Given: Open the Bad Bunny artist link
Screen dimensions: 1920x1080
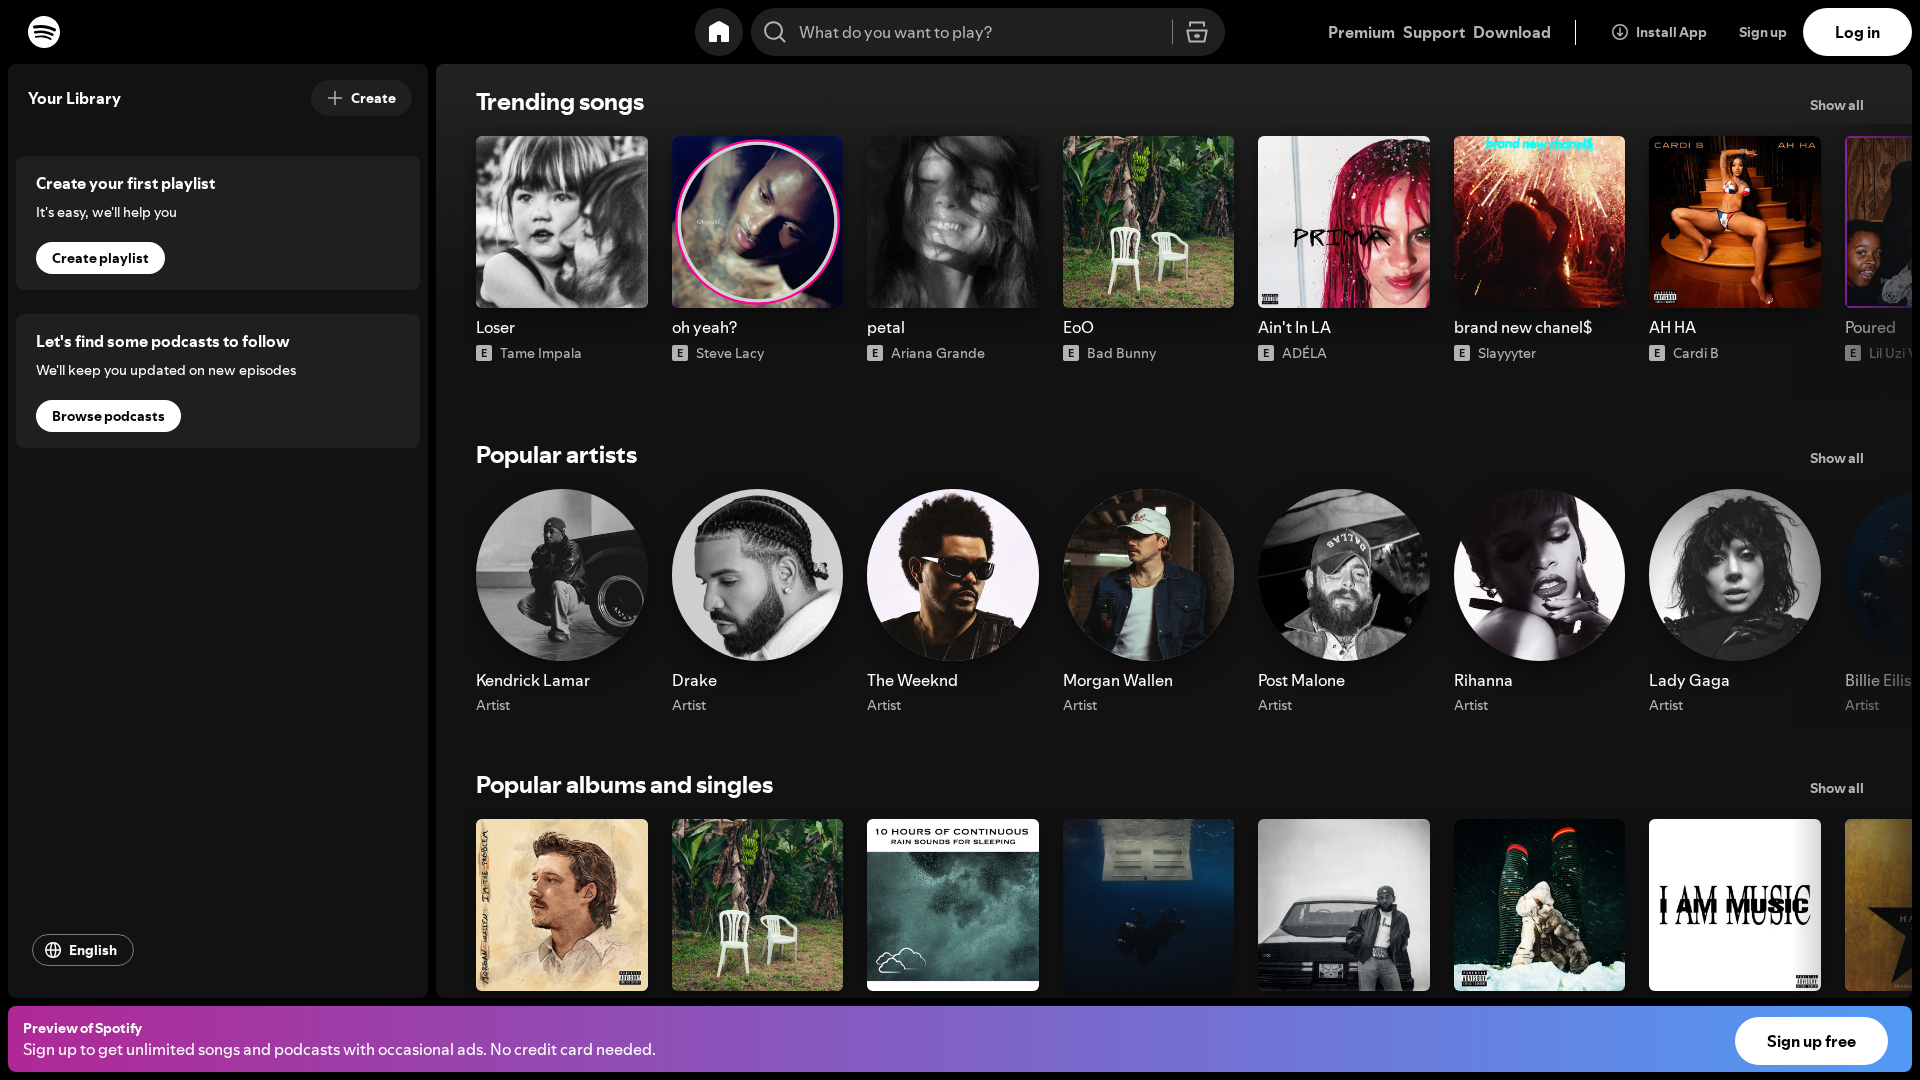Looking at the screenshot, I should 1121,353.
